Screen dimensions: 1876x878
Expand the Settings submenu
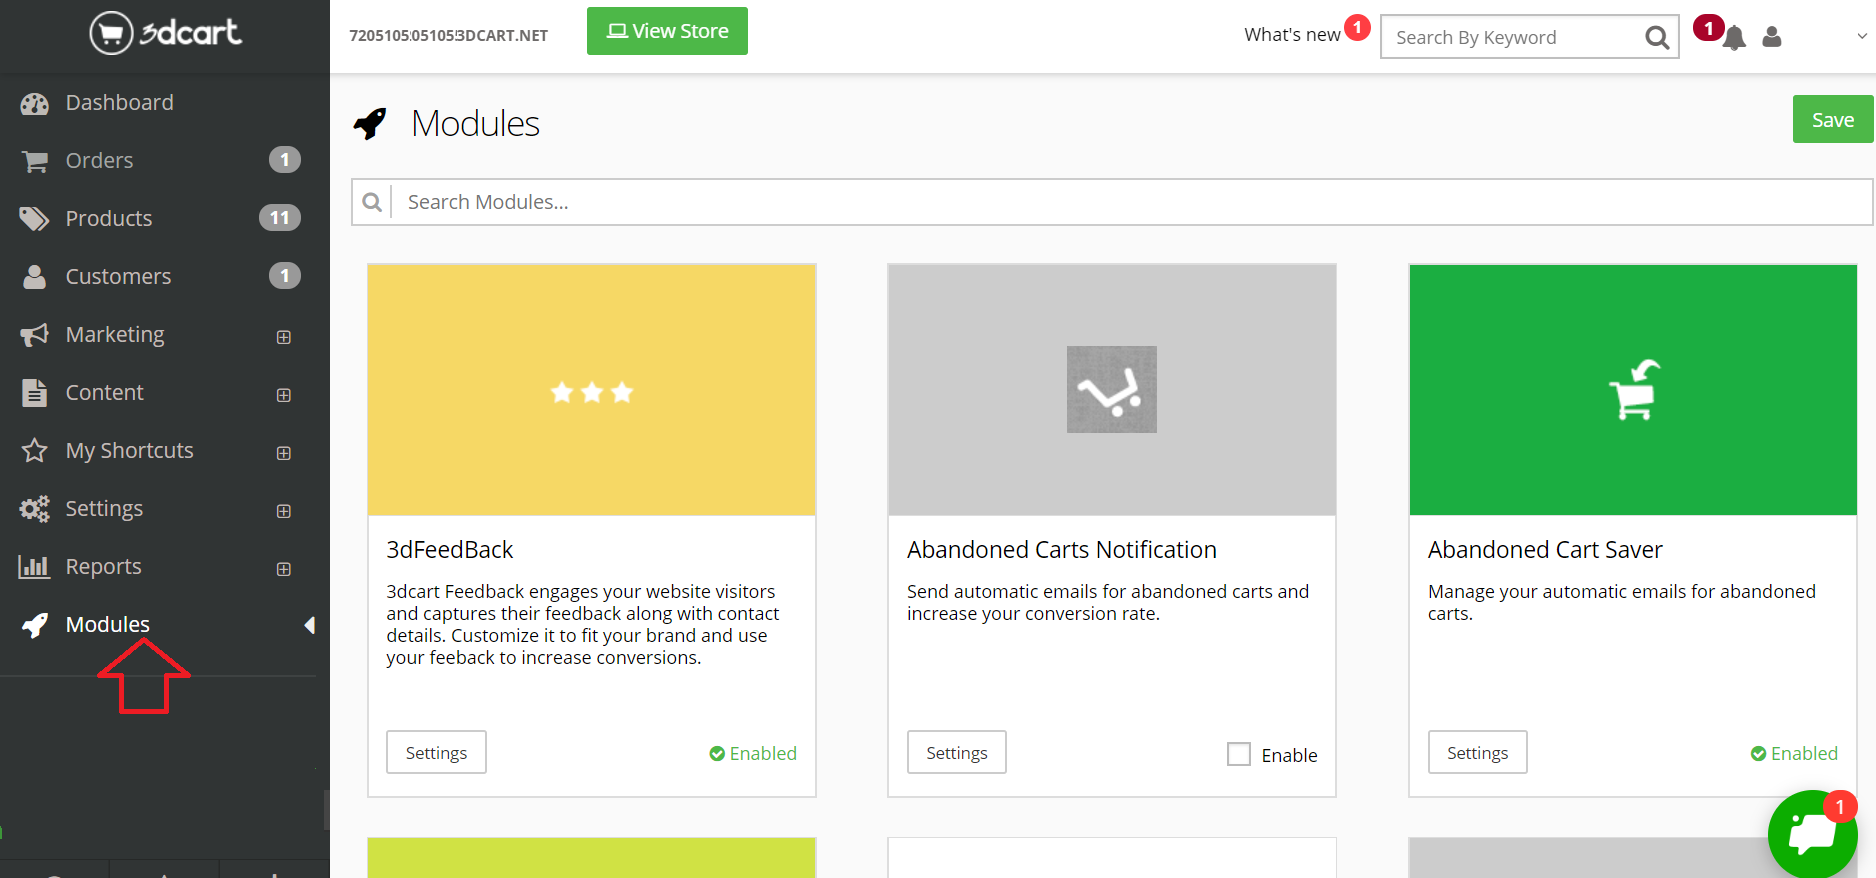click(x=284, y=511)
